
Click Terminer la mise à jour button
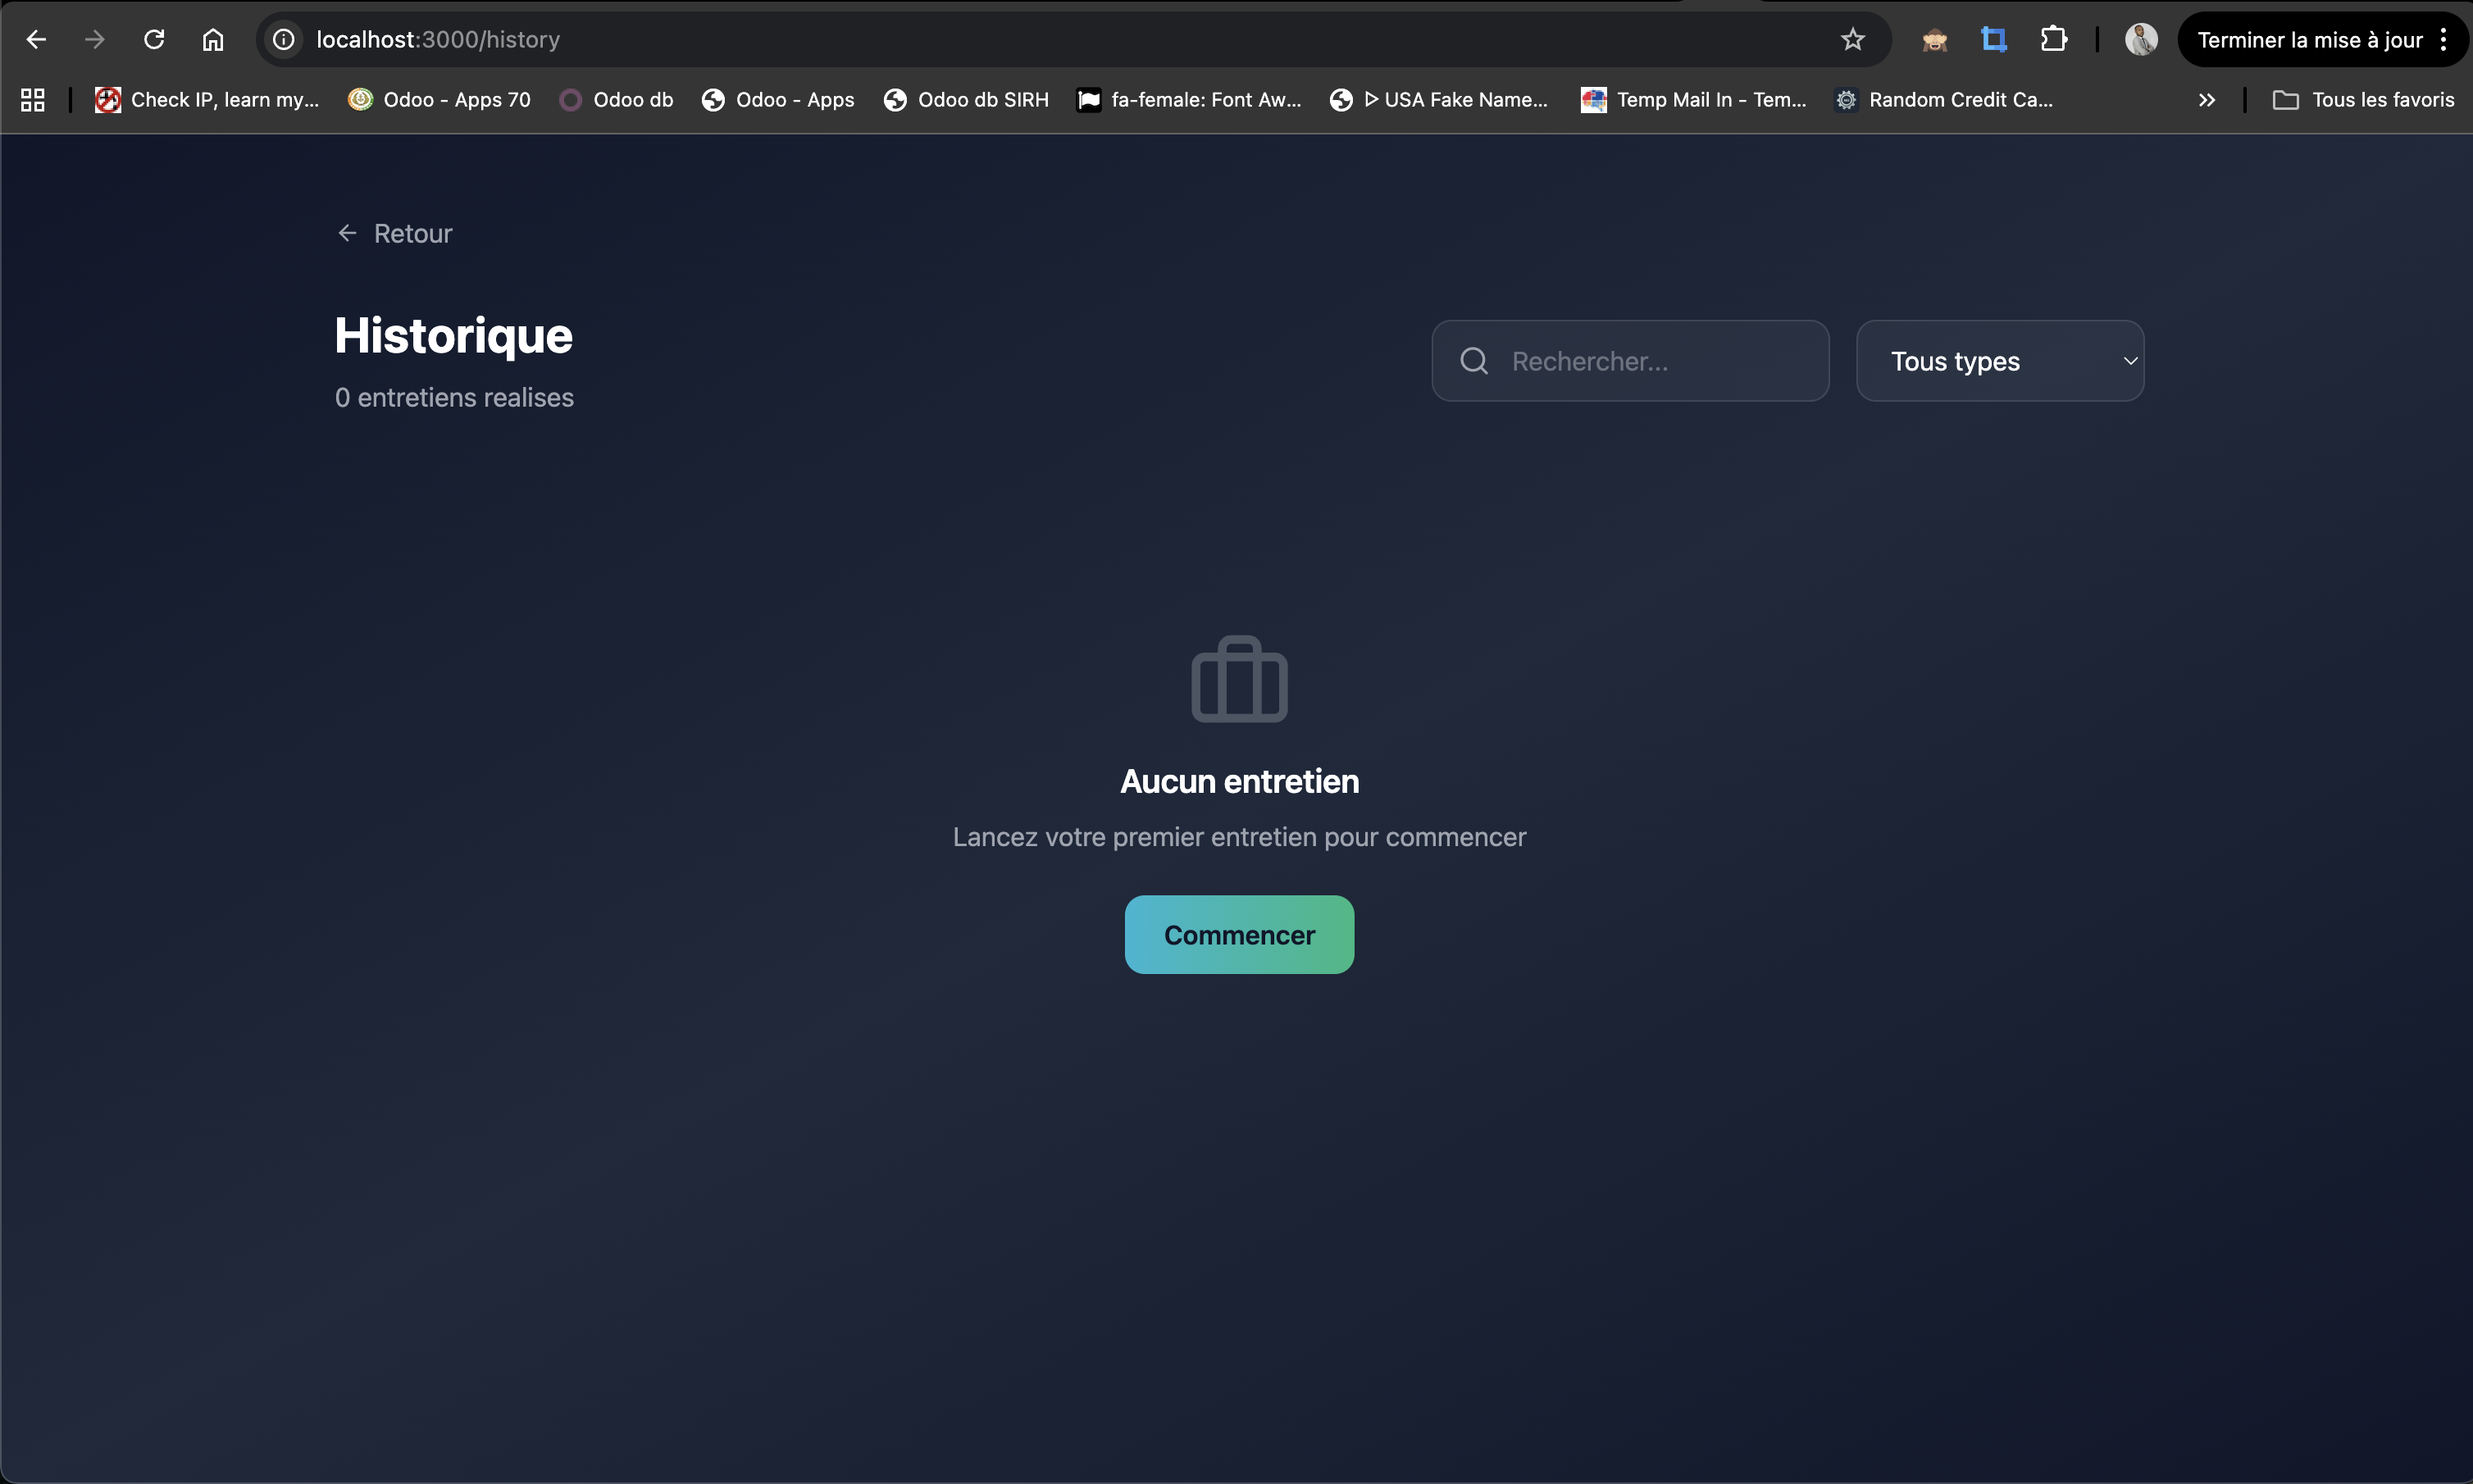tap(2308, 39)
